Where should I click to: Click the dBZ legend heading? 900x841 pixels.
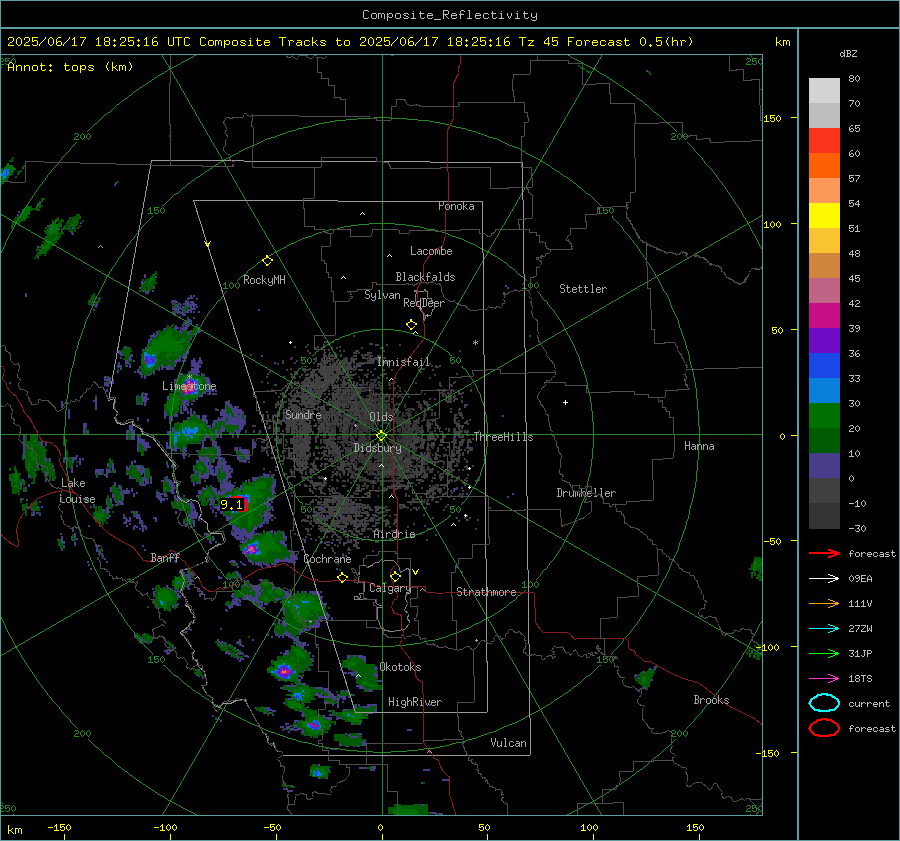point(848,54)
